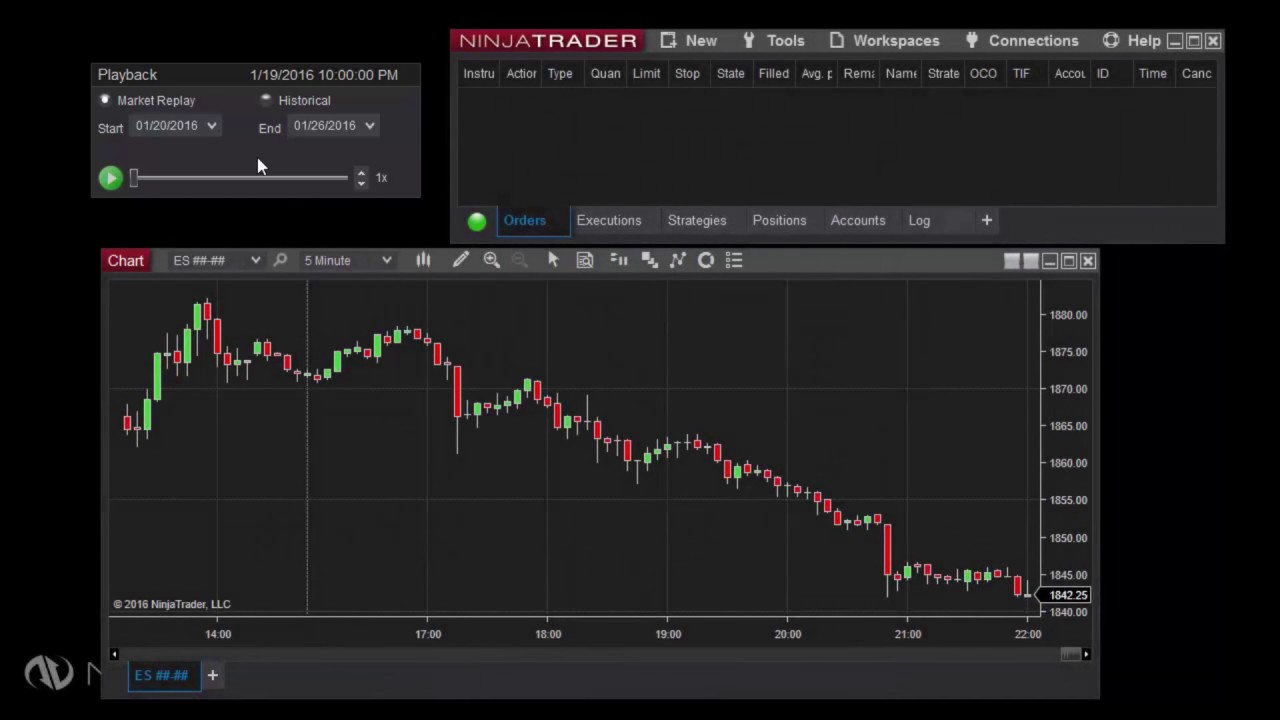Switch to the Log tab

point(919,221)
